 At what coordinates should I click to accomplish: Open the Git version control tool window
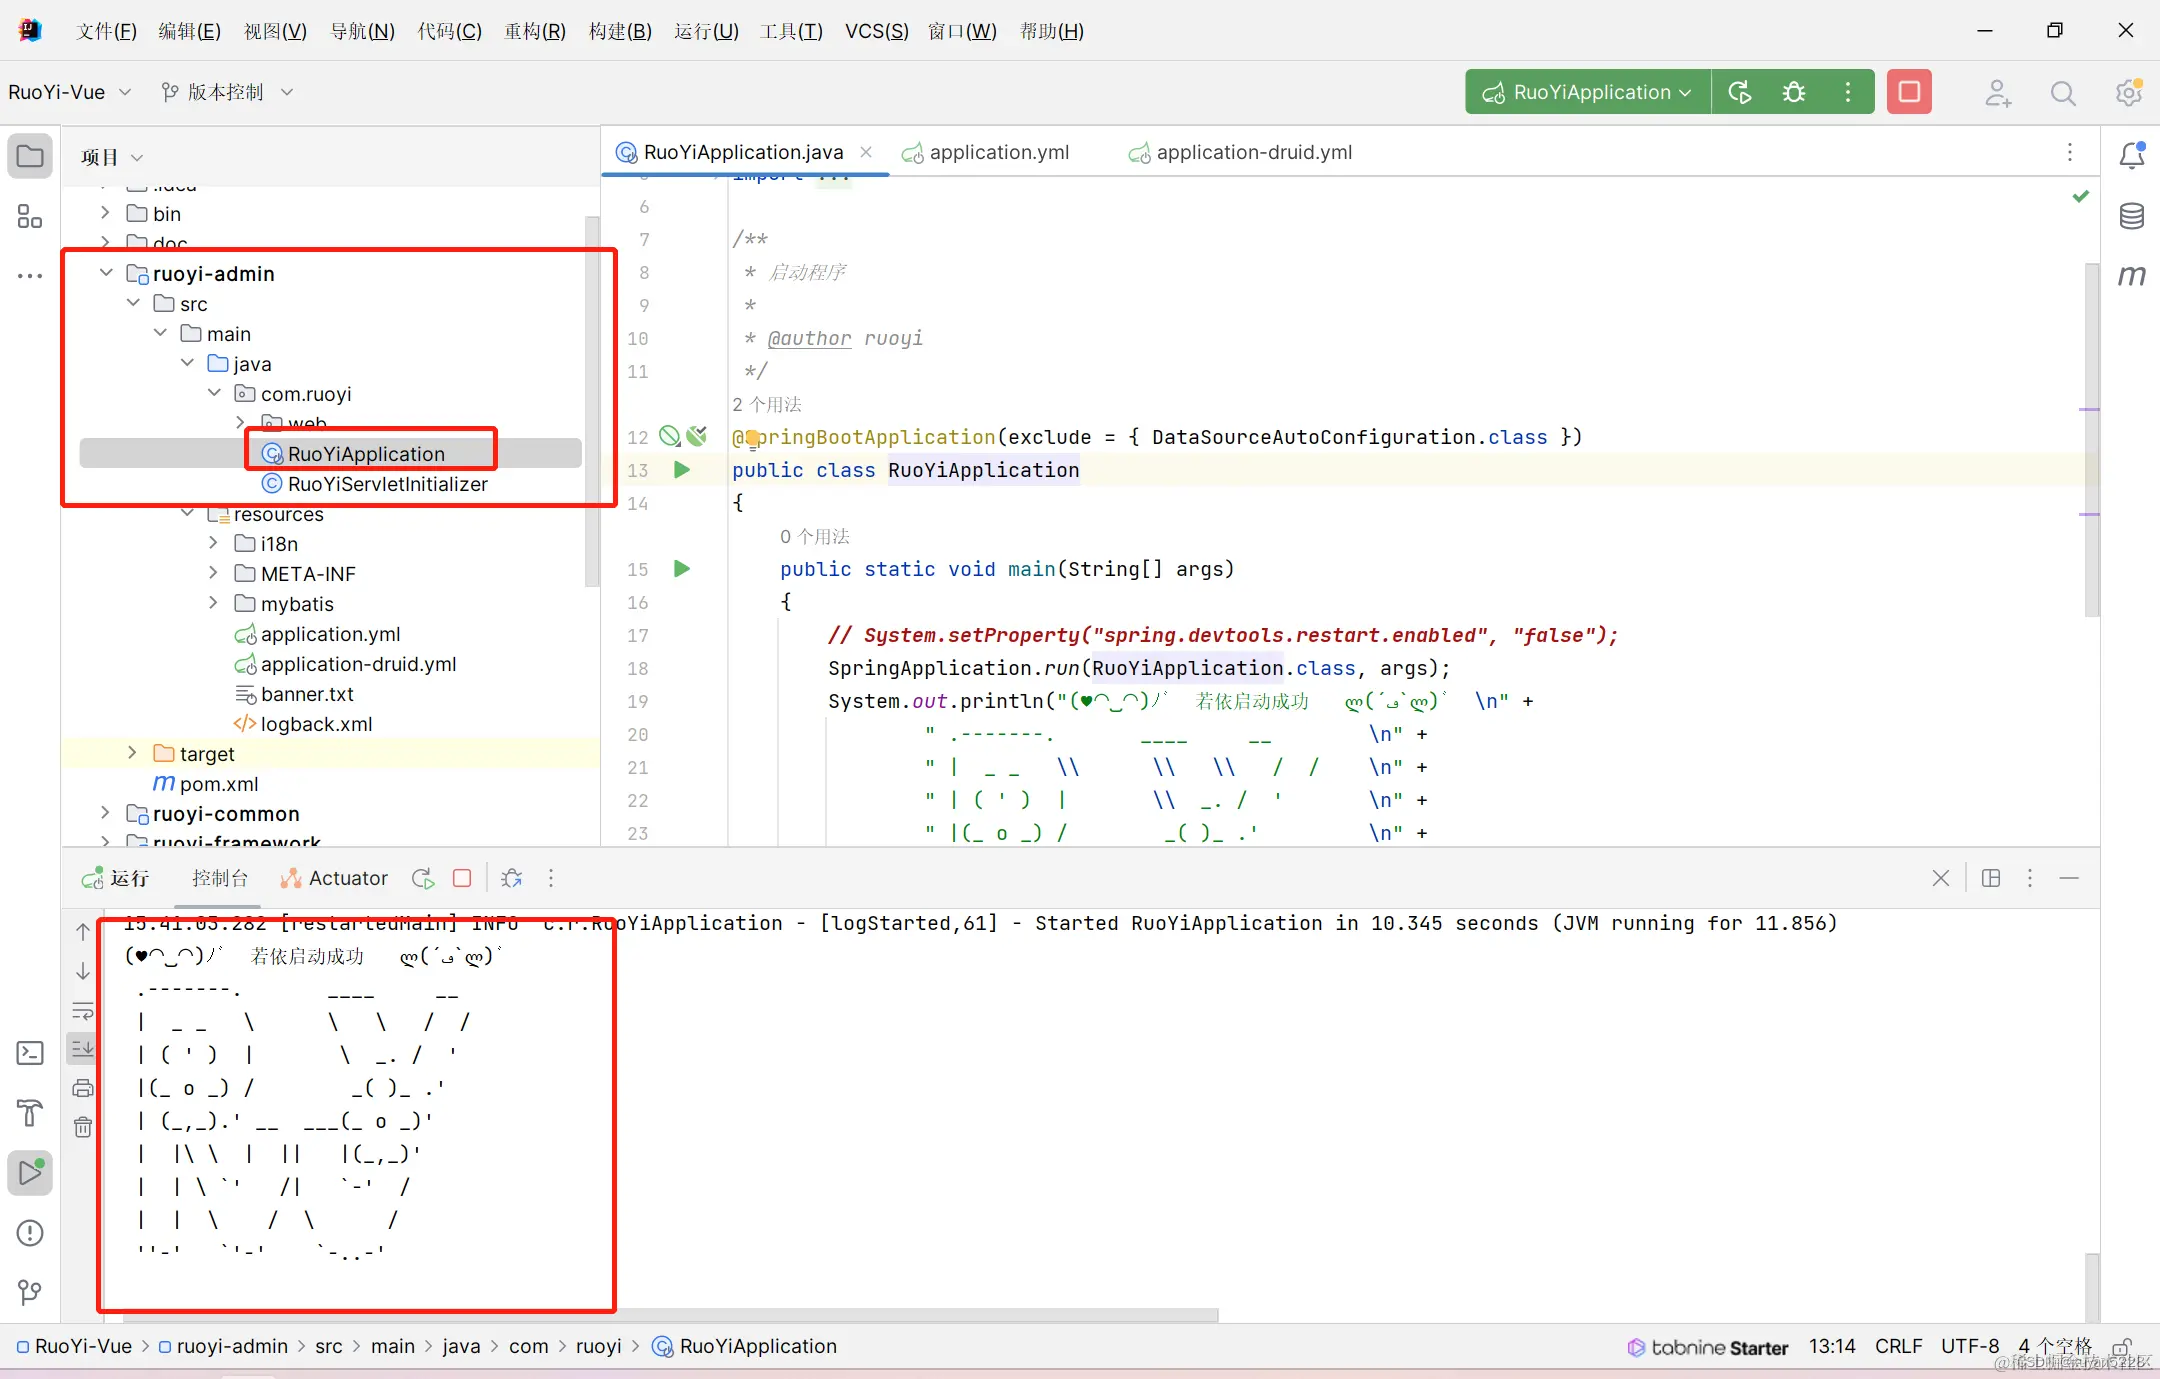tap(30, 1292)
